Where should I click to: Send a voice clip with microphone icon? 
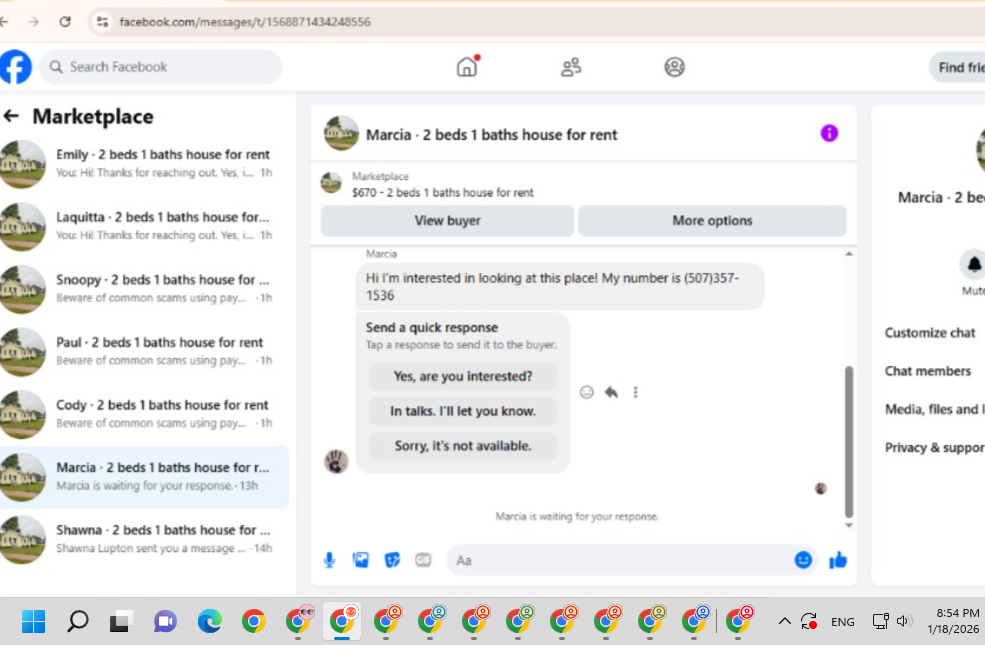click(329, 560)
